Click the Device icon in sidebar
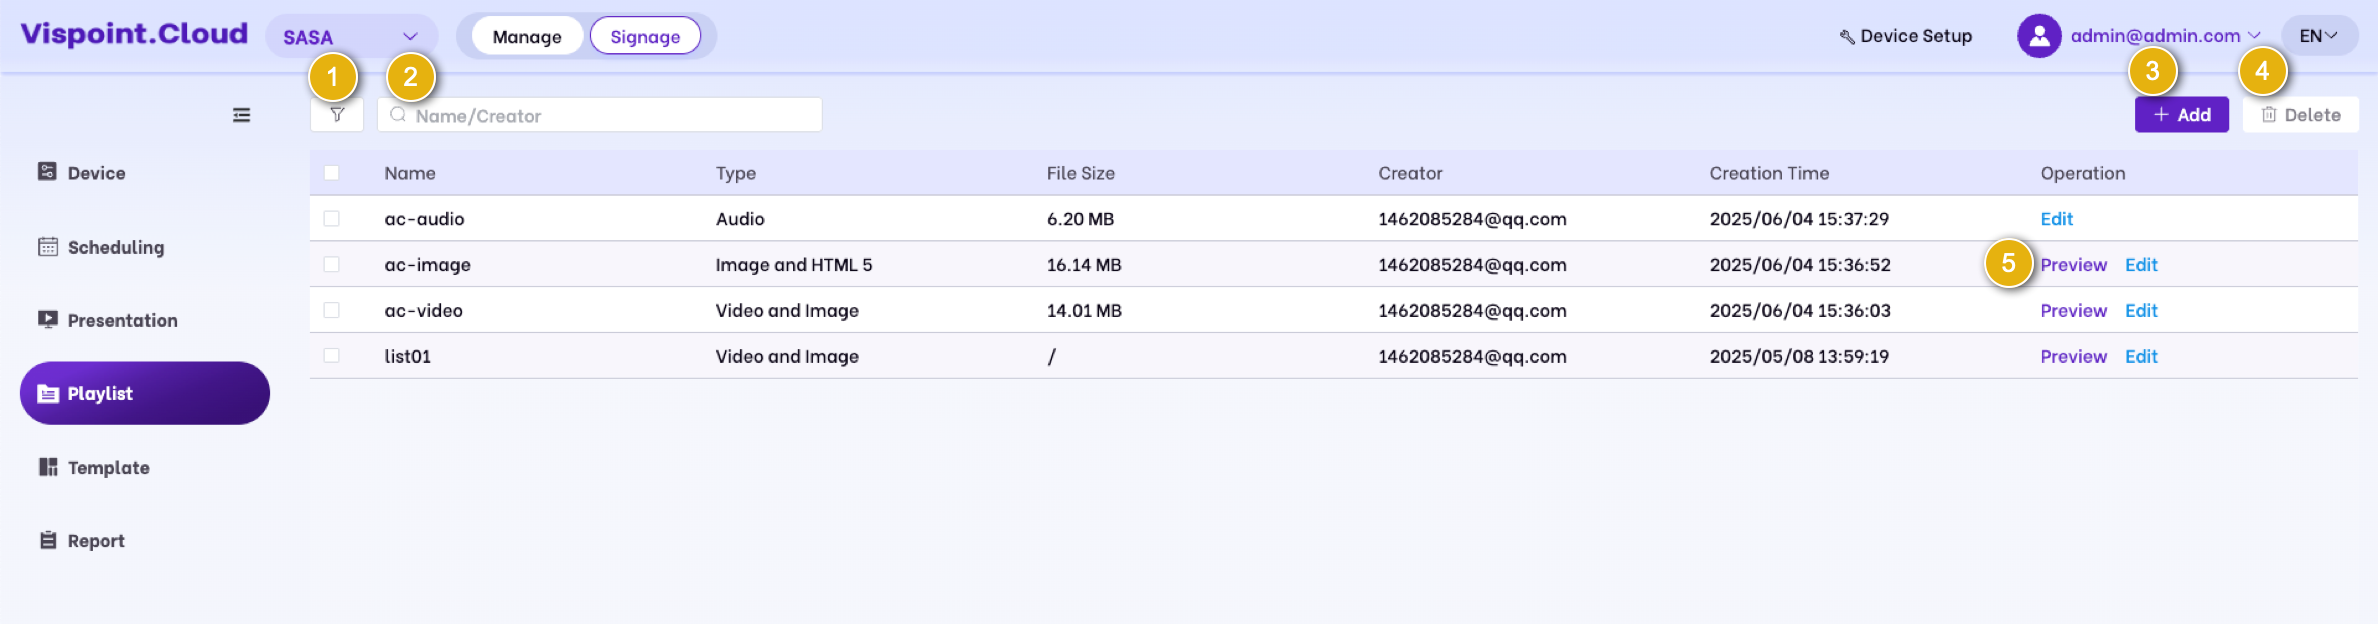2378x624 pixels. (47, 172)
